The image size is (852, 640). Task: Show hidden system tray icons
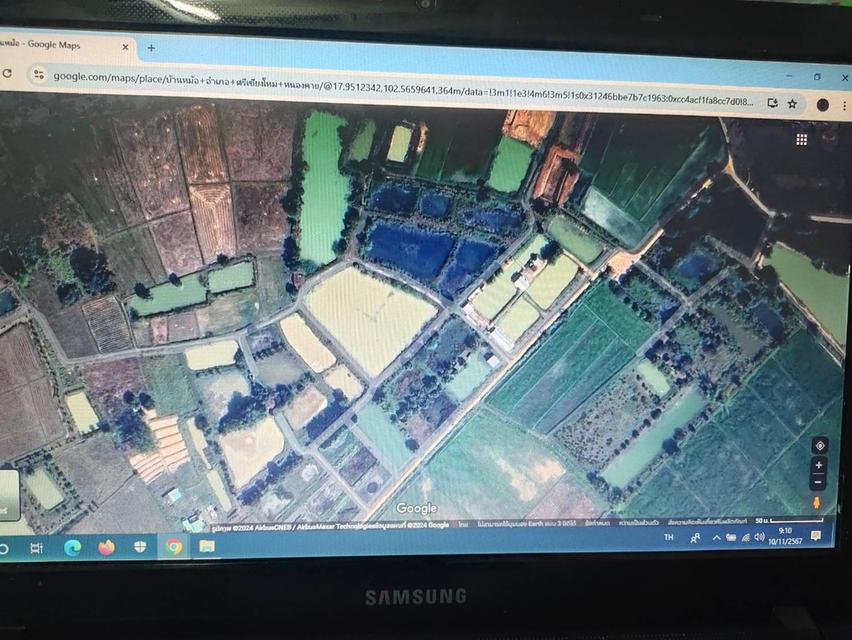coord(716,538)
